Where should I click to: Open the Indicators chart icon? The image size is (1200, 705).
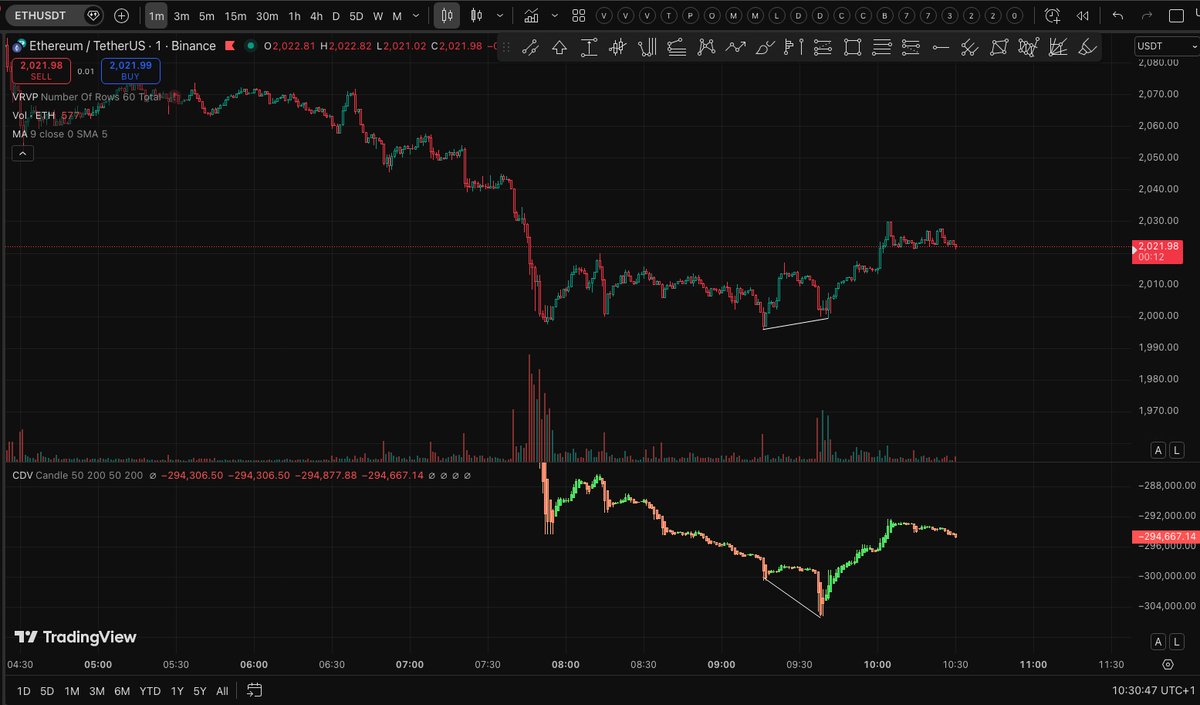[x=530, y=16]
